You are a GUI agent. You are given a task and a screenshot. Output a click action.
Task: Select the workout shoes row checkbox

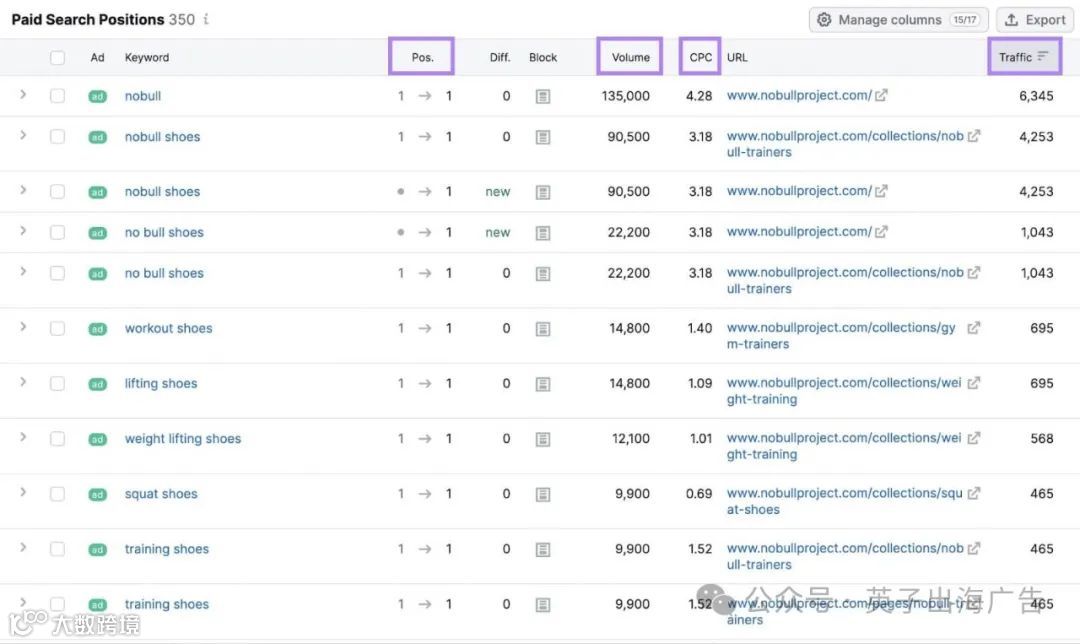point(57,329)
